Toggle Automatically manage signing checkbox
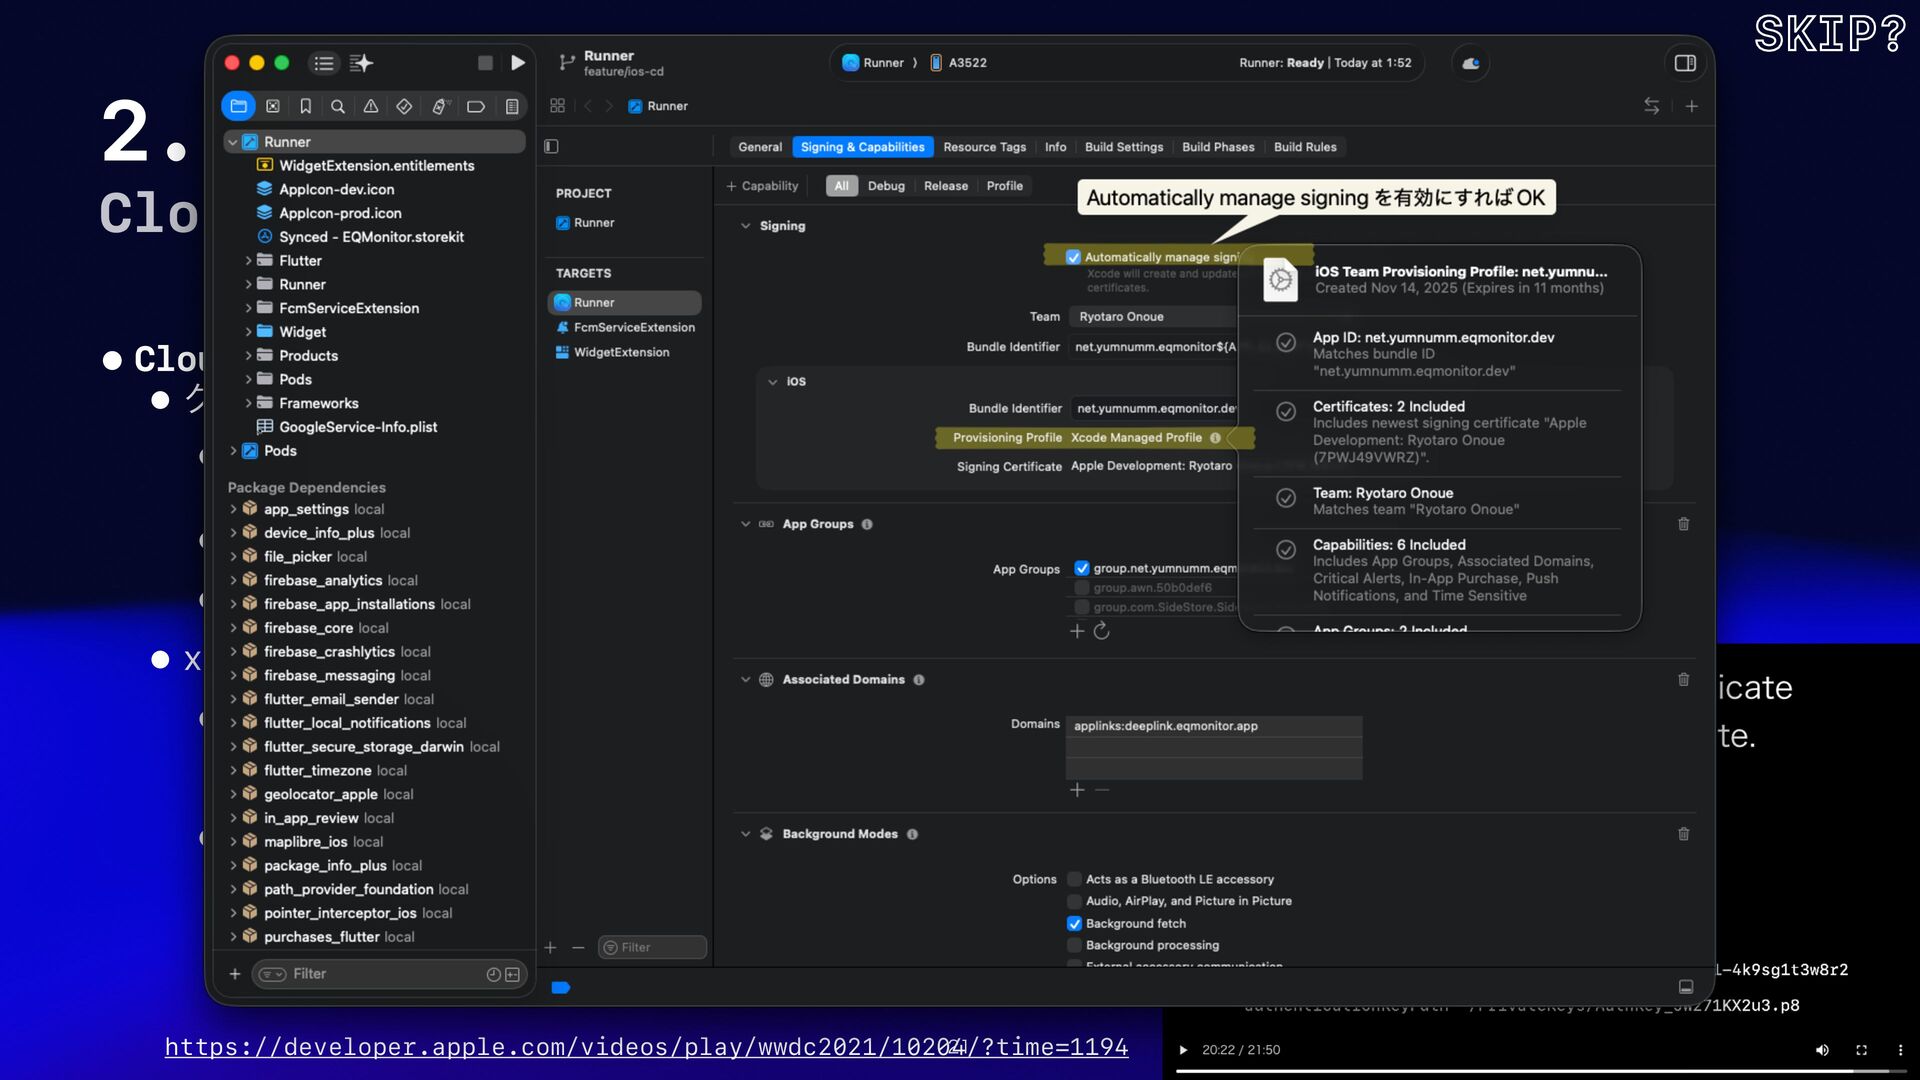 (x=1073, y=257)
